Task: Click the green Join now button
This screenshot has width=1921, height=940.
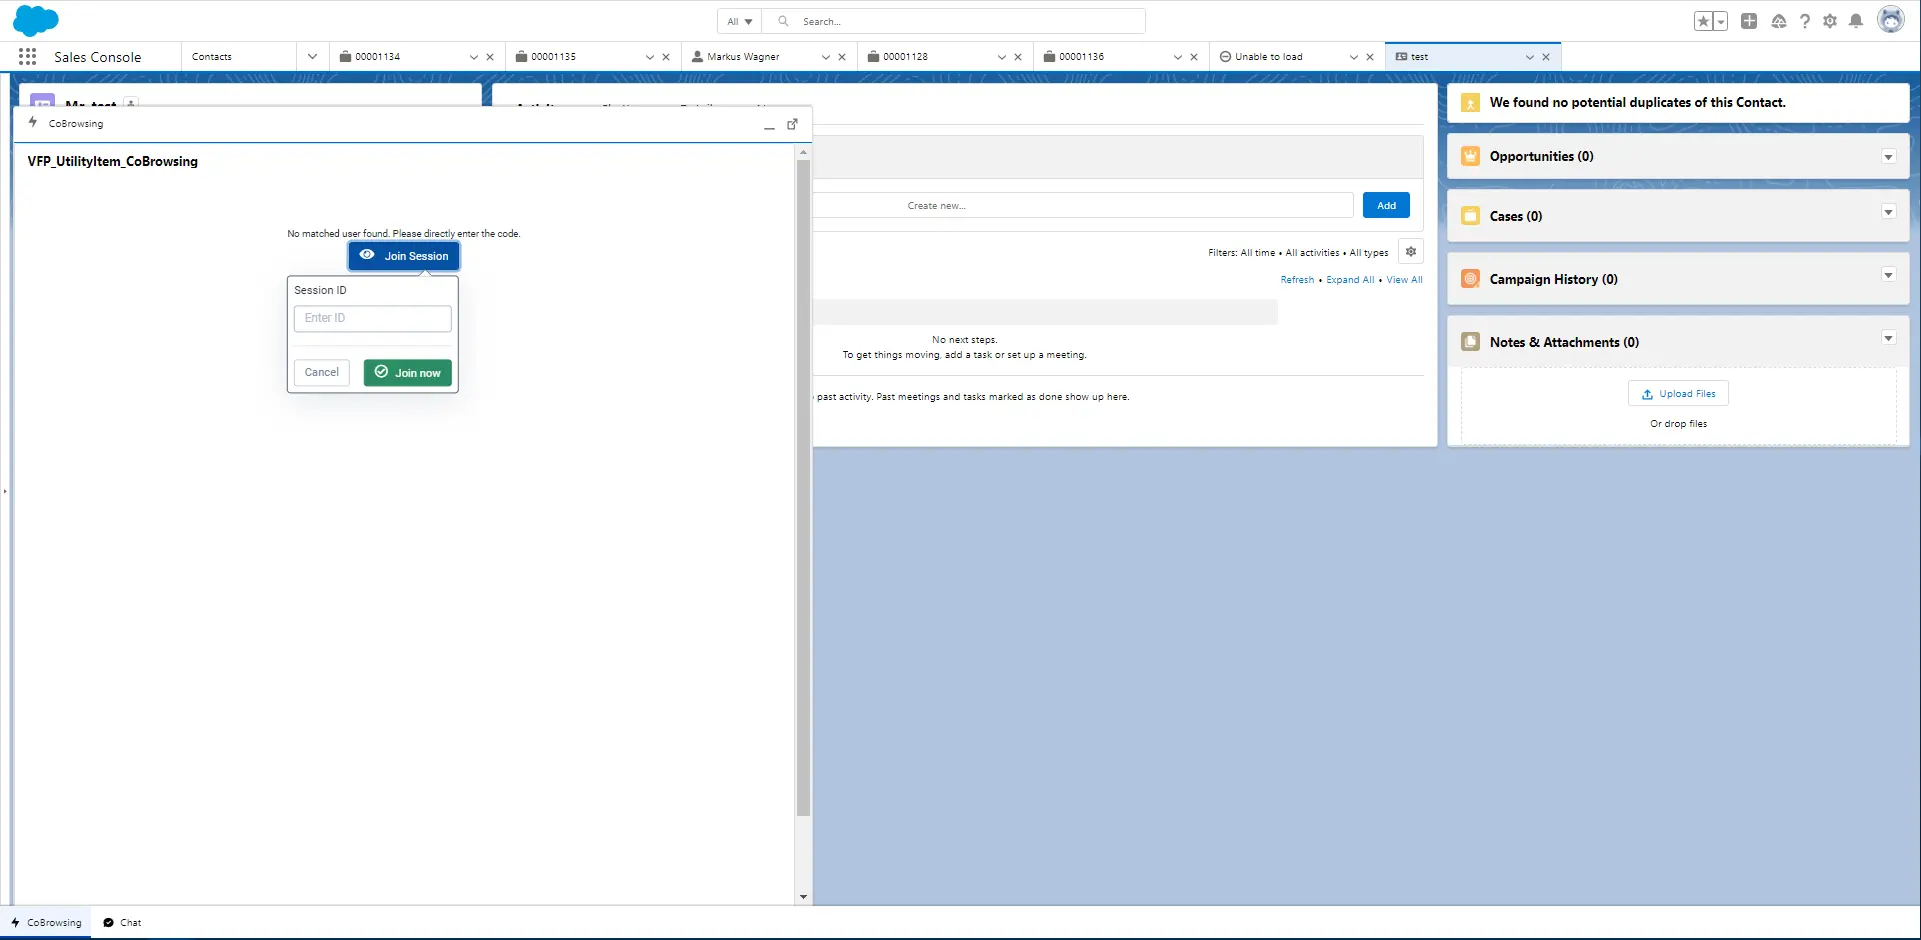Action: coord(408,373)
